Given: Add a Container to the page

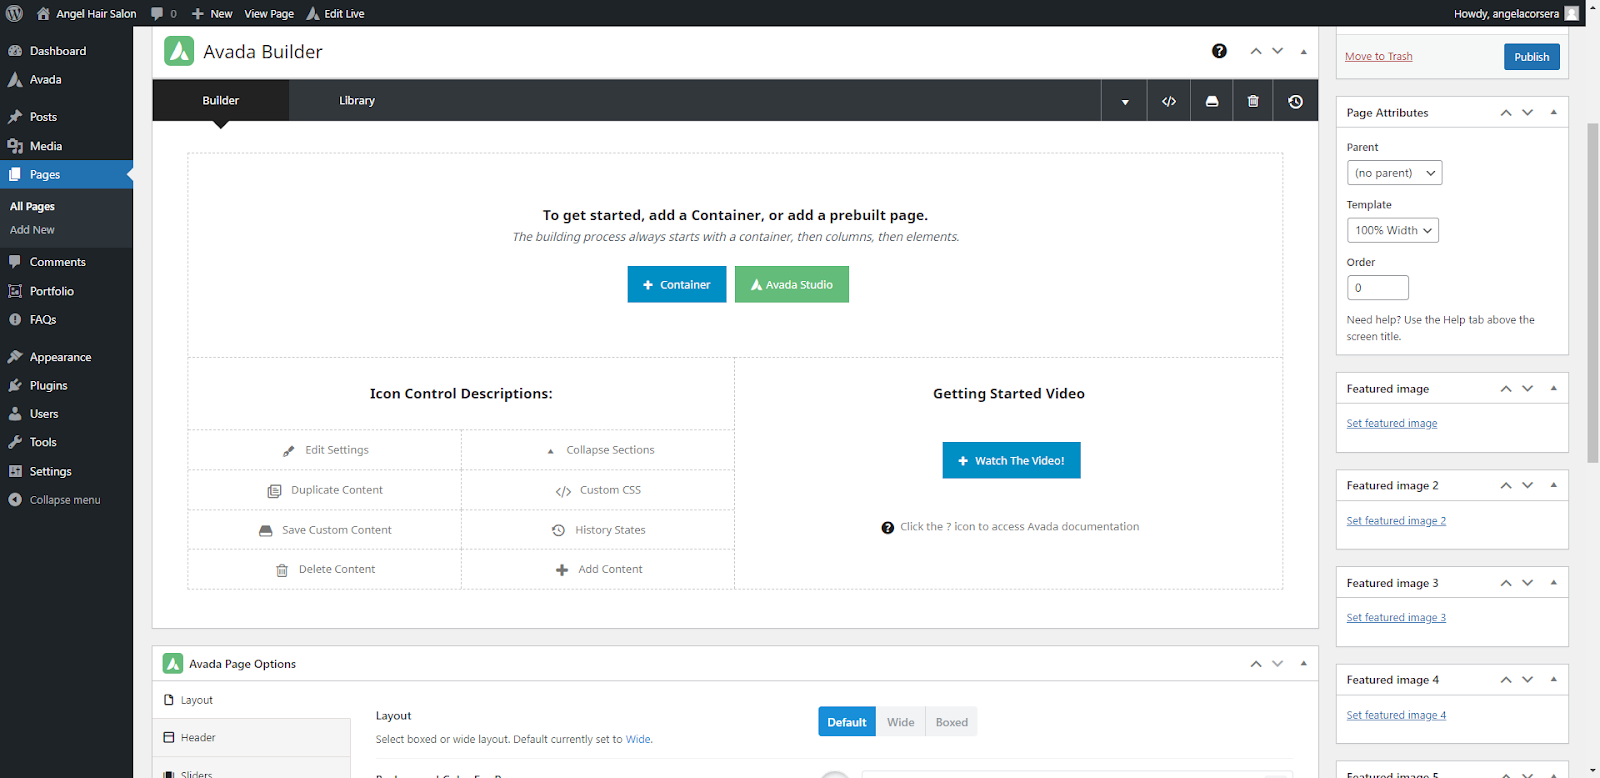Looking at the screenshot, I should click(677, 284).
